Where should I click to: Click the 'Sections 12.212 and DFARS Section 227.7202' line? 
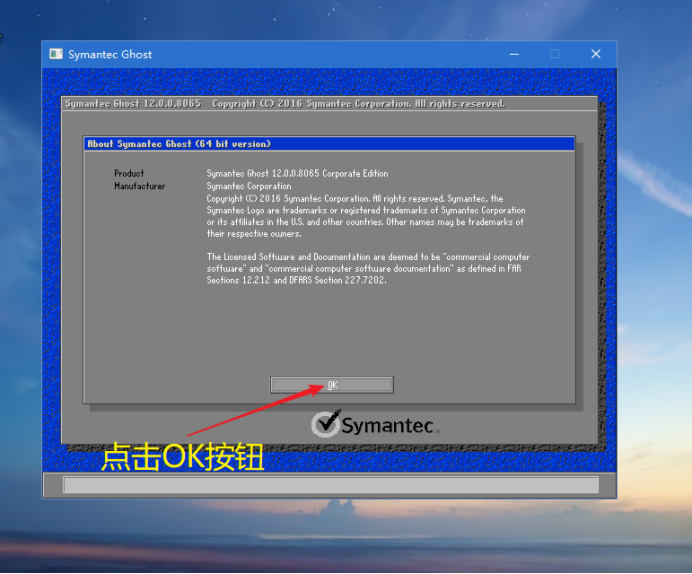[x=296, y=280]
